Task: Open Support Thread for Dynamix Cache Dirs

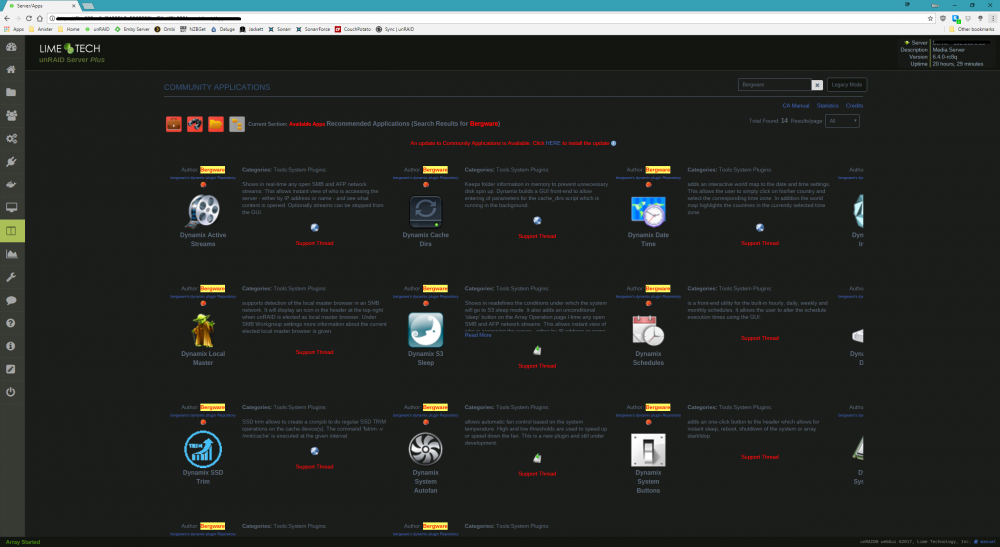Action: click(537, 236)
